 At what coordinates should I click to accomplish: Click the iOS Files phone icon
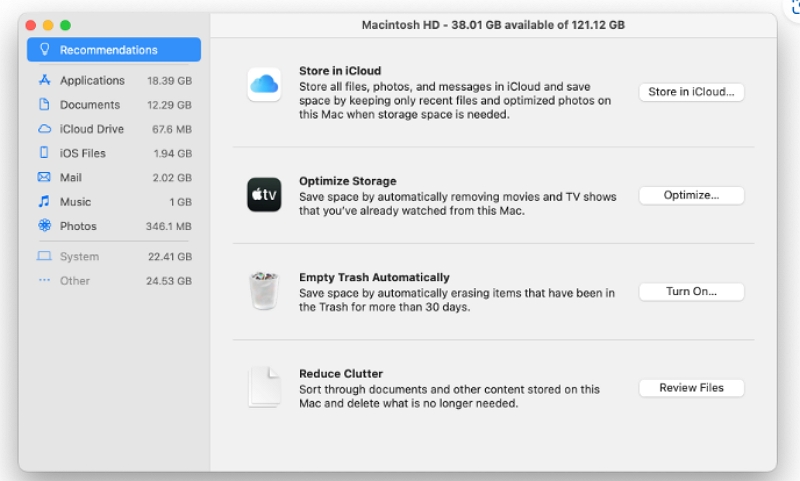pos(44,153)
